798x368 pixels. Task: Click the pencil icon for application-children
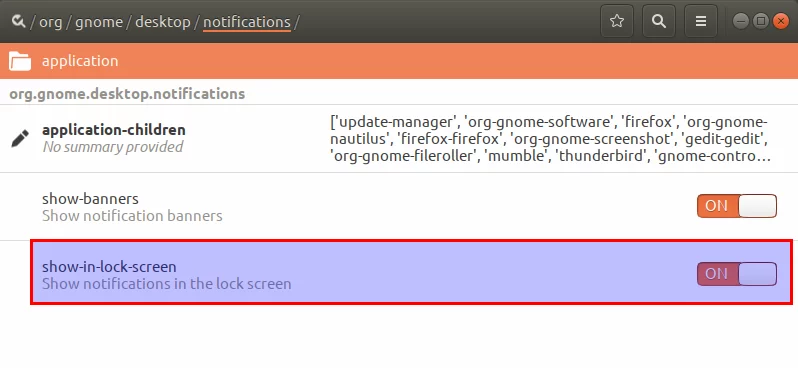point(20,138)
